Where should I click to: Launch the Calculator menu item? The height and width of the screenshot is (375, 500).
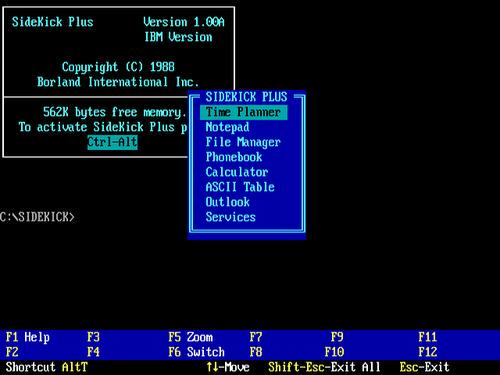[x=237, y=172]
